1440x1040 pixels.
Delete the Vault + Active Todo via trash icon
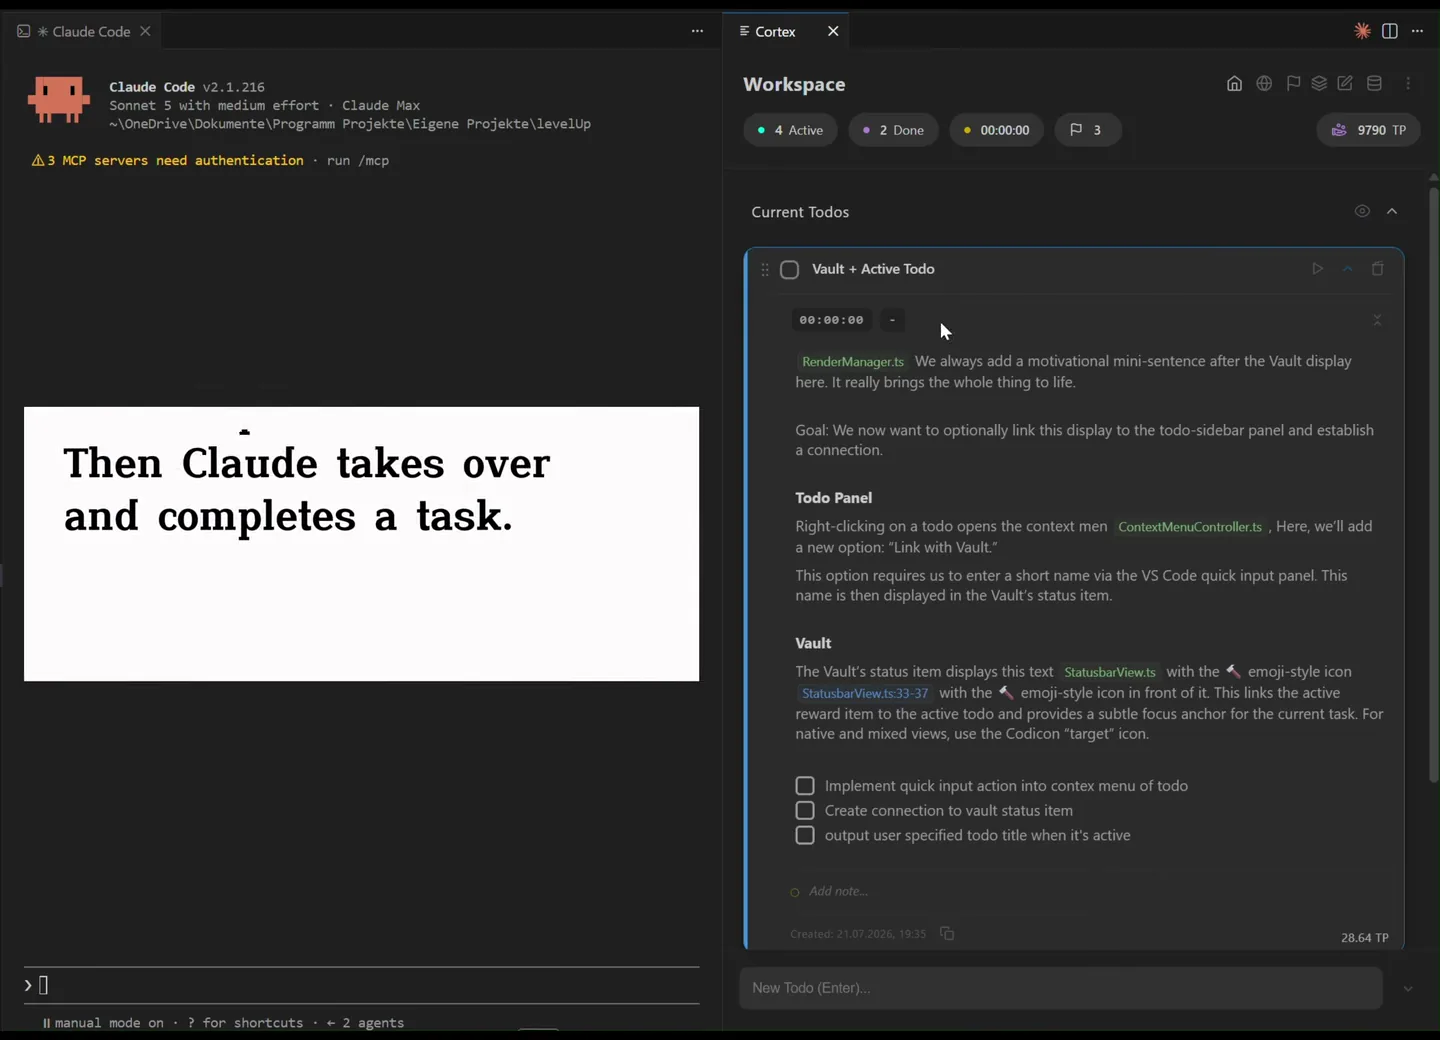point(1377,269)
